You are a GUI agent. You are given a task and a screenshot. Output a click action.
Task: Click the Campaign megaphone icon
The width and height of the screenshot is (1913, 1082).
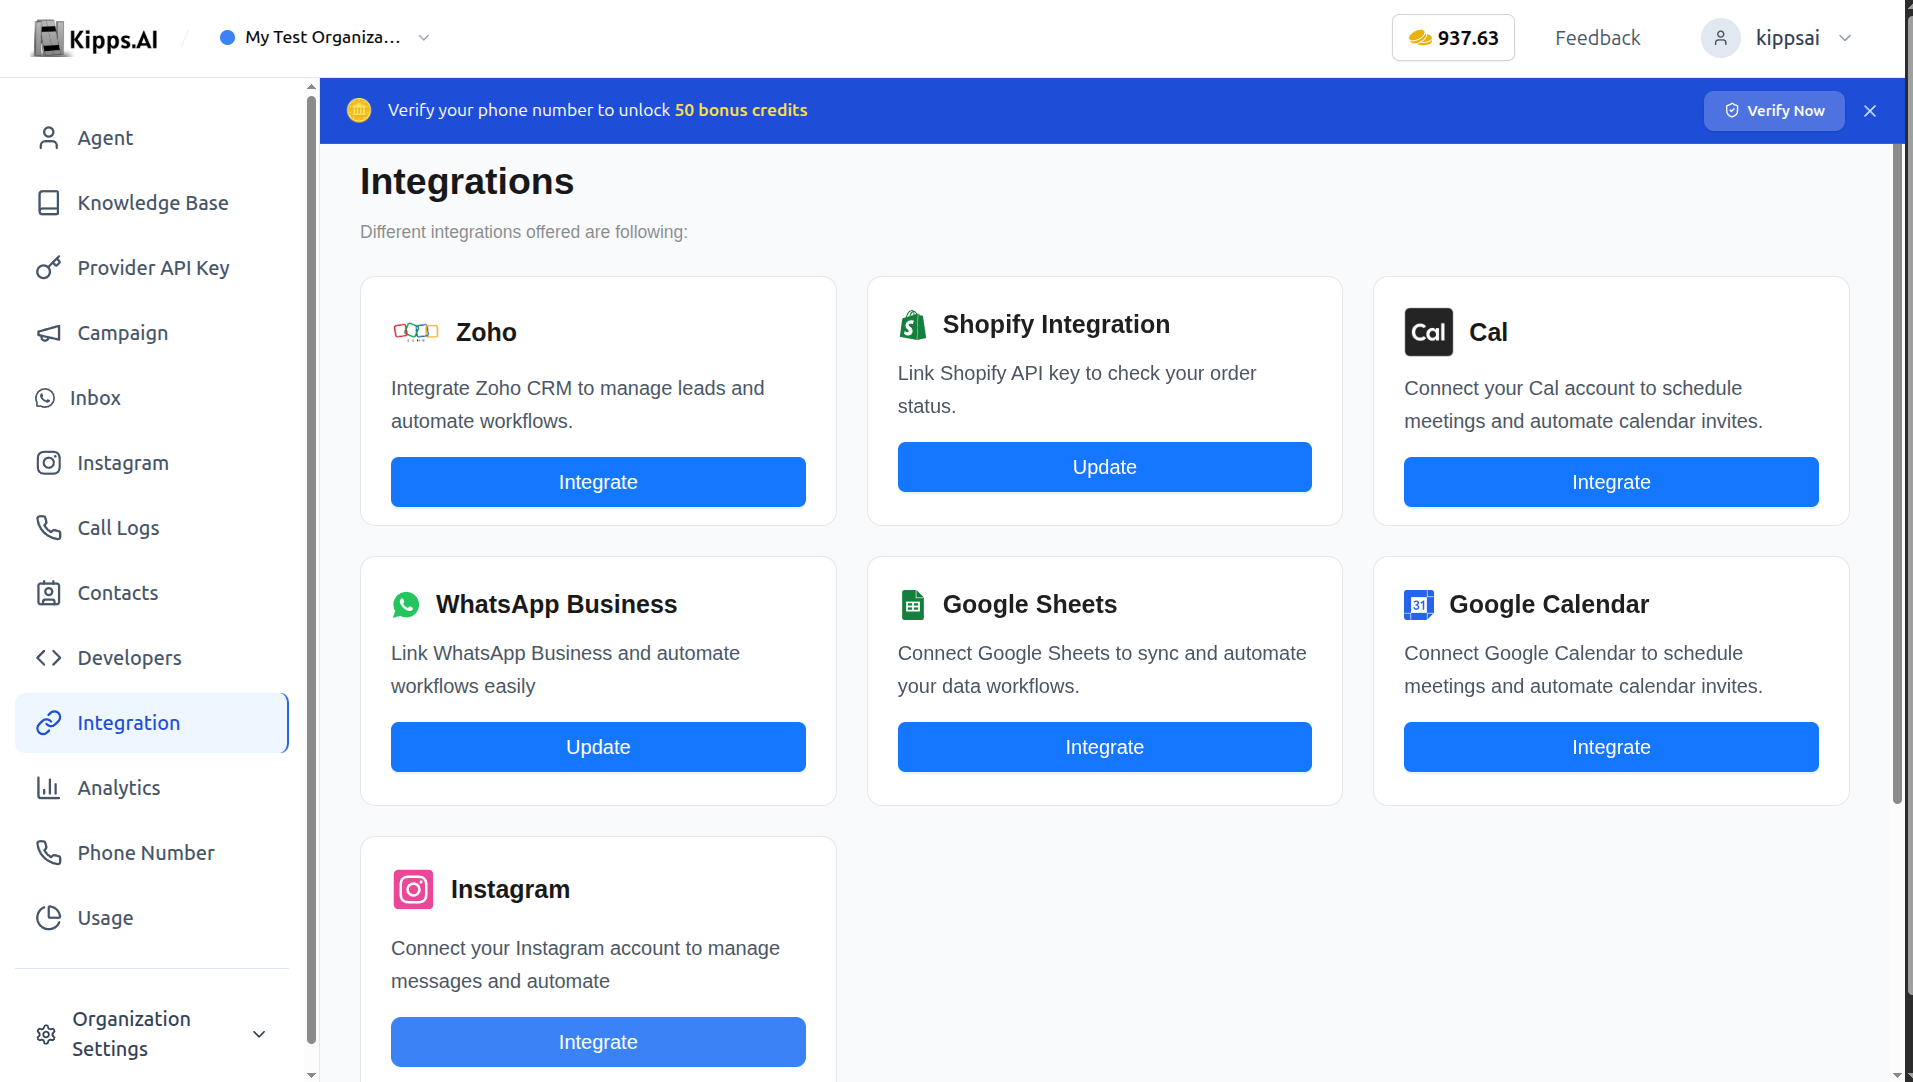(48, 333)
